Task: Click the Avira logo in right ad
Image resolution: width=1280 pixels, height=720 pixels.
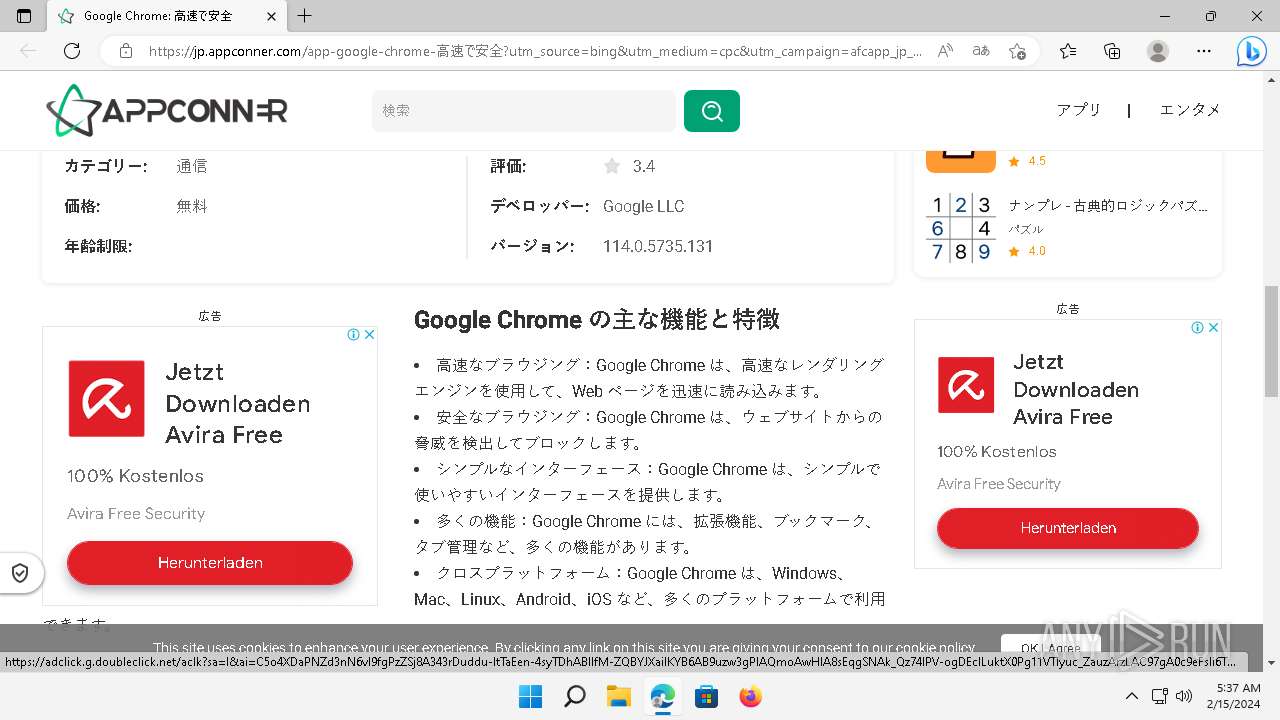Action: coord(966,385)
